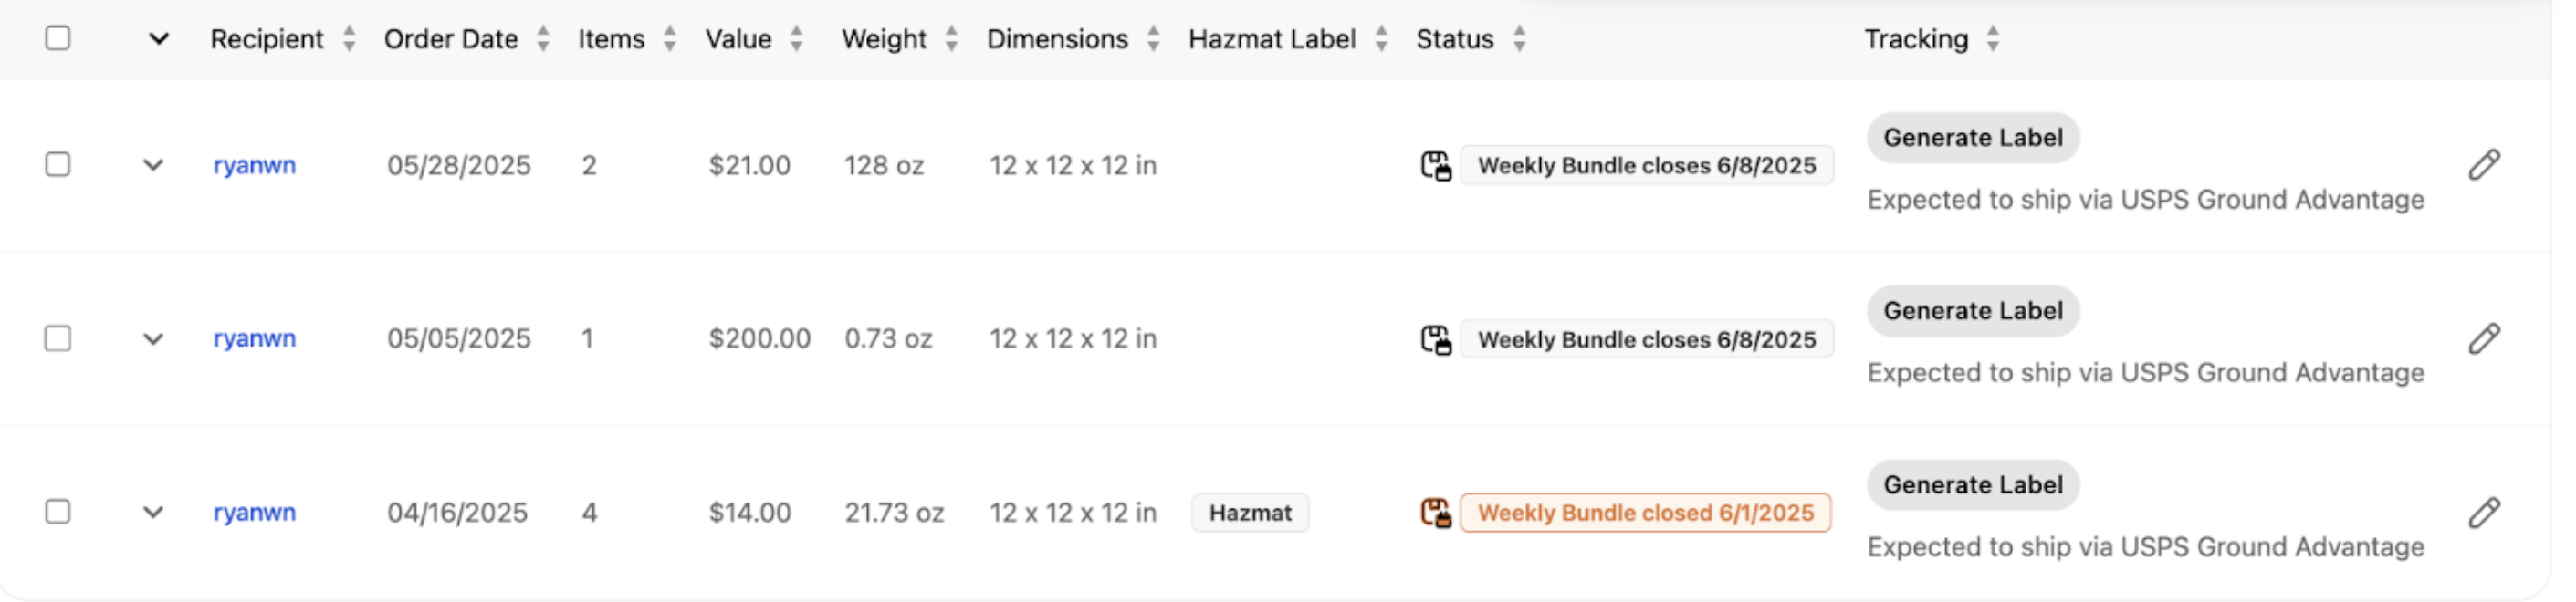Check the box for the 05/28/2025 order
Viewport: 2576px width, 602px height.
[58, 164]
